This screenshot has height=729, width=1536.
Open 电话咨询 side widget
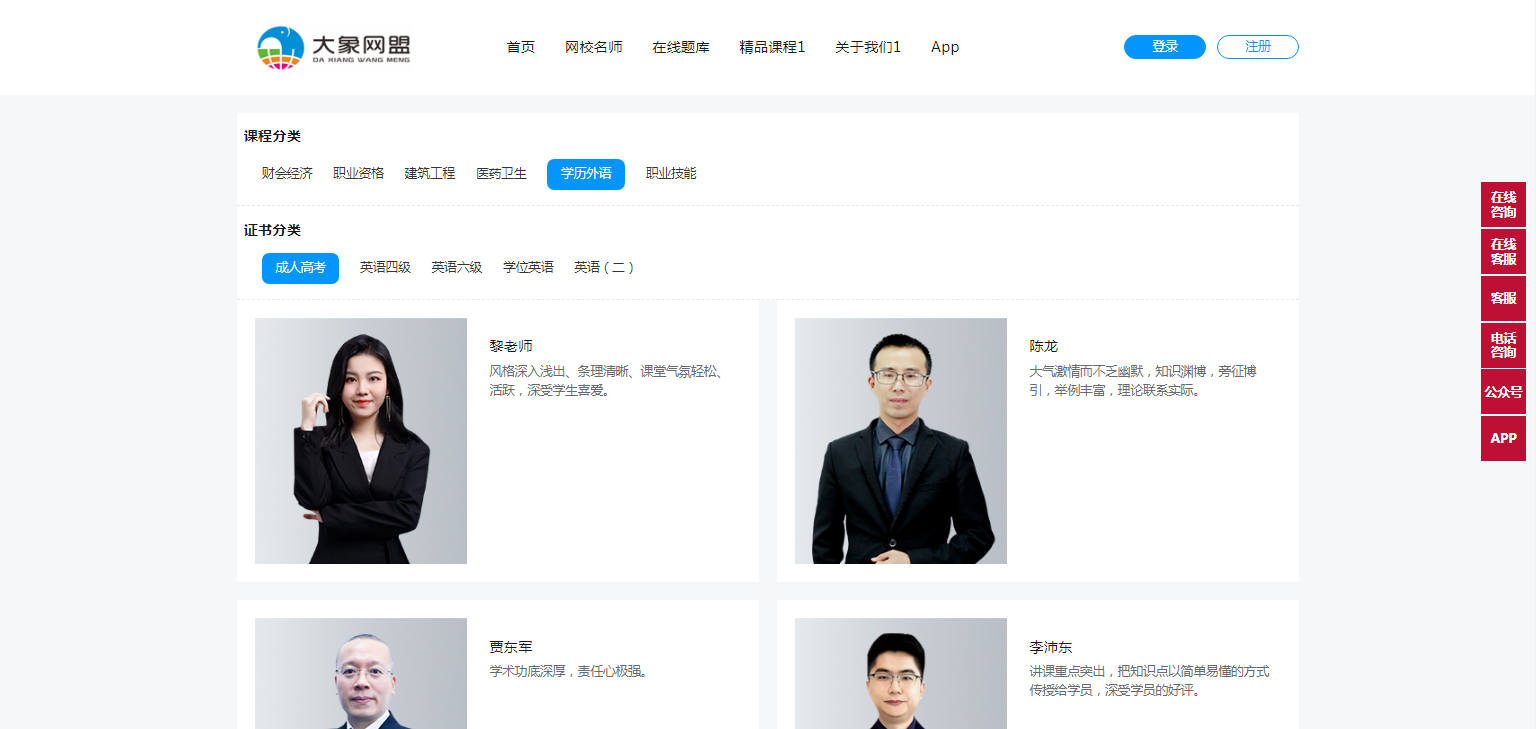(1503, 345)
